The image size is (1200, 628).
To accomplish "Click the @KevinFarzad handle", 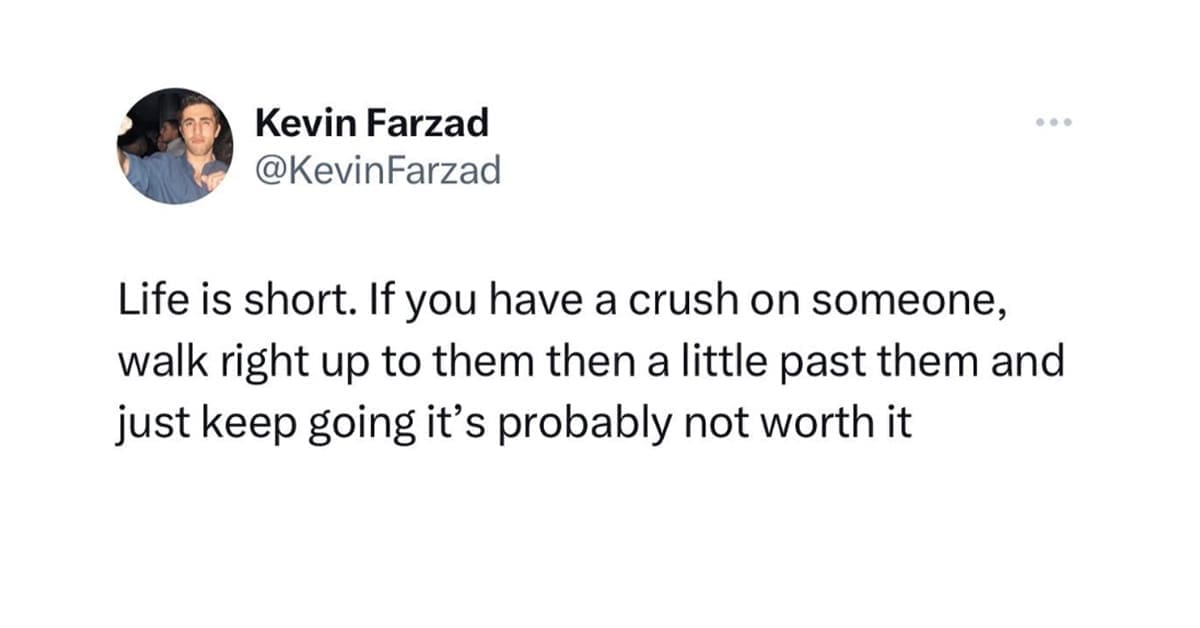I will click(x=377, y=172).
